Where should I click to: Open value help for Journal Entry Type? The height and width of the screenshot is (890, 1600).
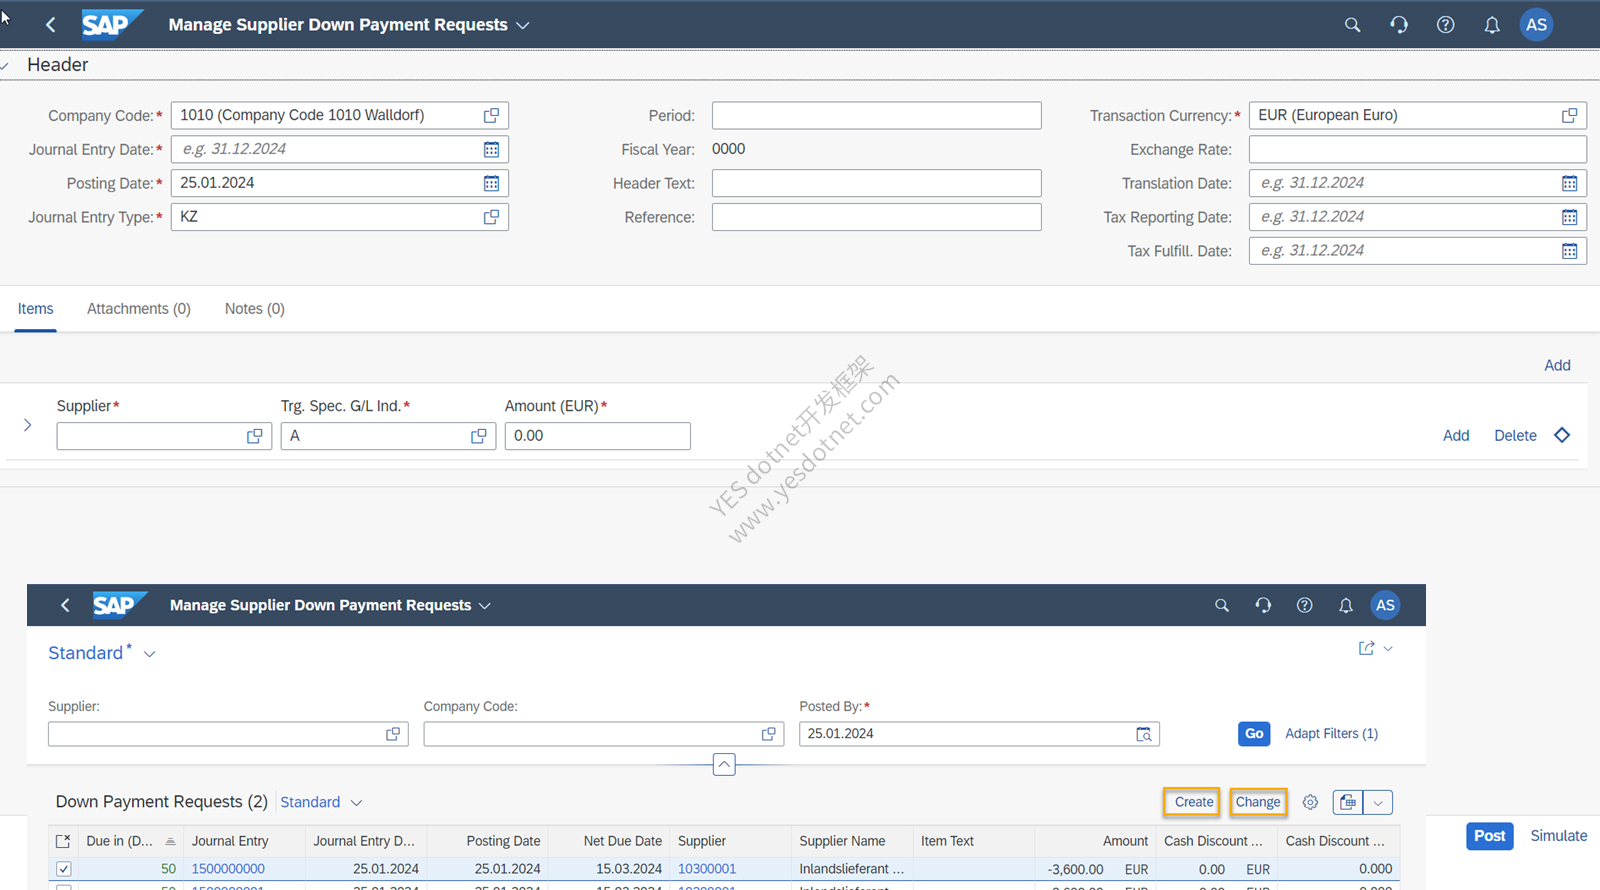[x=491, y=217]
